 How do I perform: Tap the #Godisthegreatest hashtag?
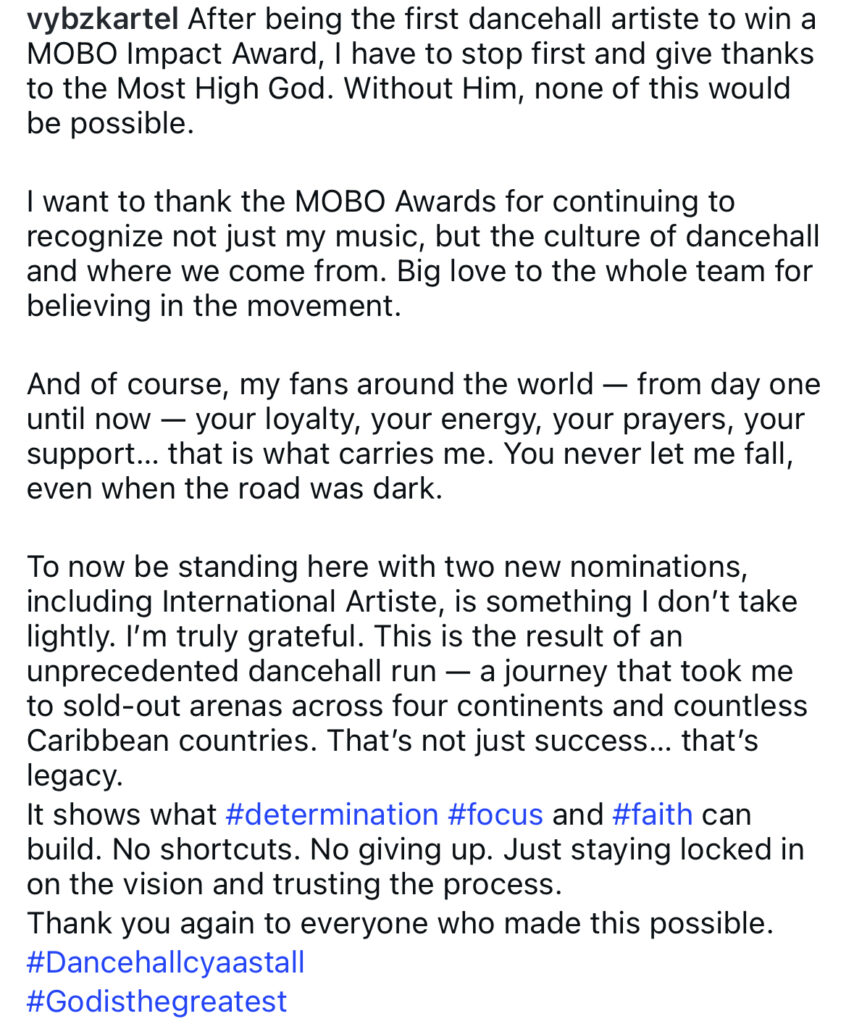click(157, 1001)
